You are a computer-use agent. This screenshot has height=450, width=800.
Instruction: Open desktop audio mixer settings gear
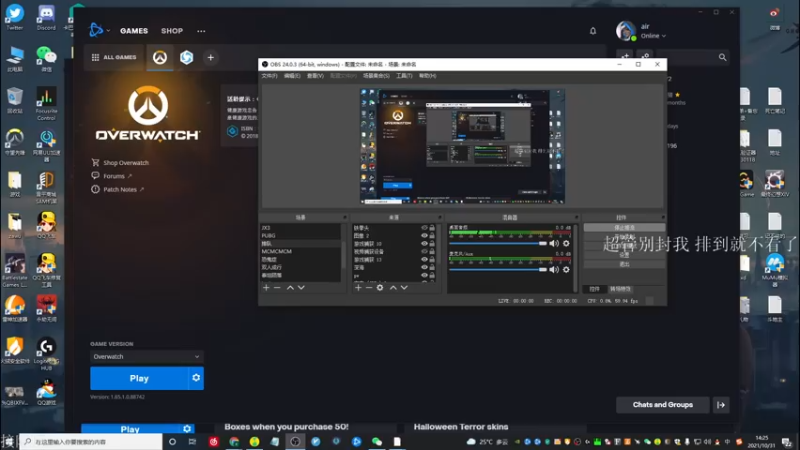coord(566,243)
